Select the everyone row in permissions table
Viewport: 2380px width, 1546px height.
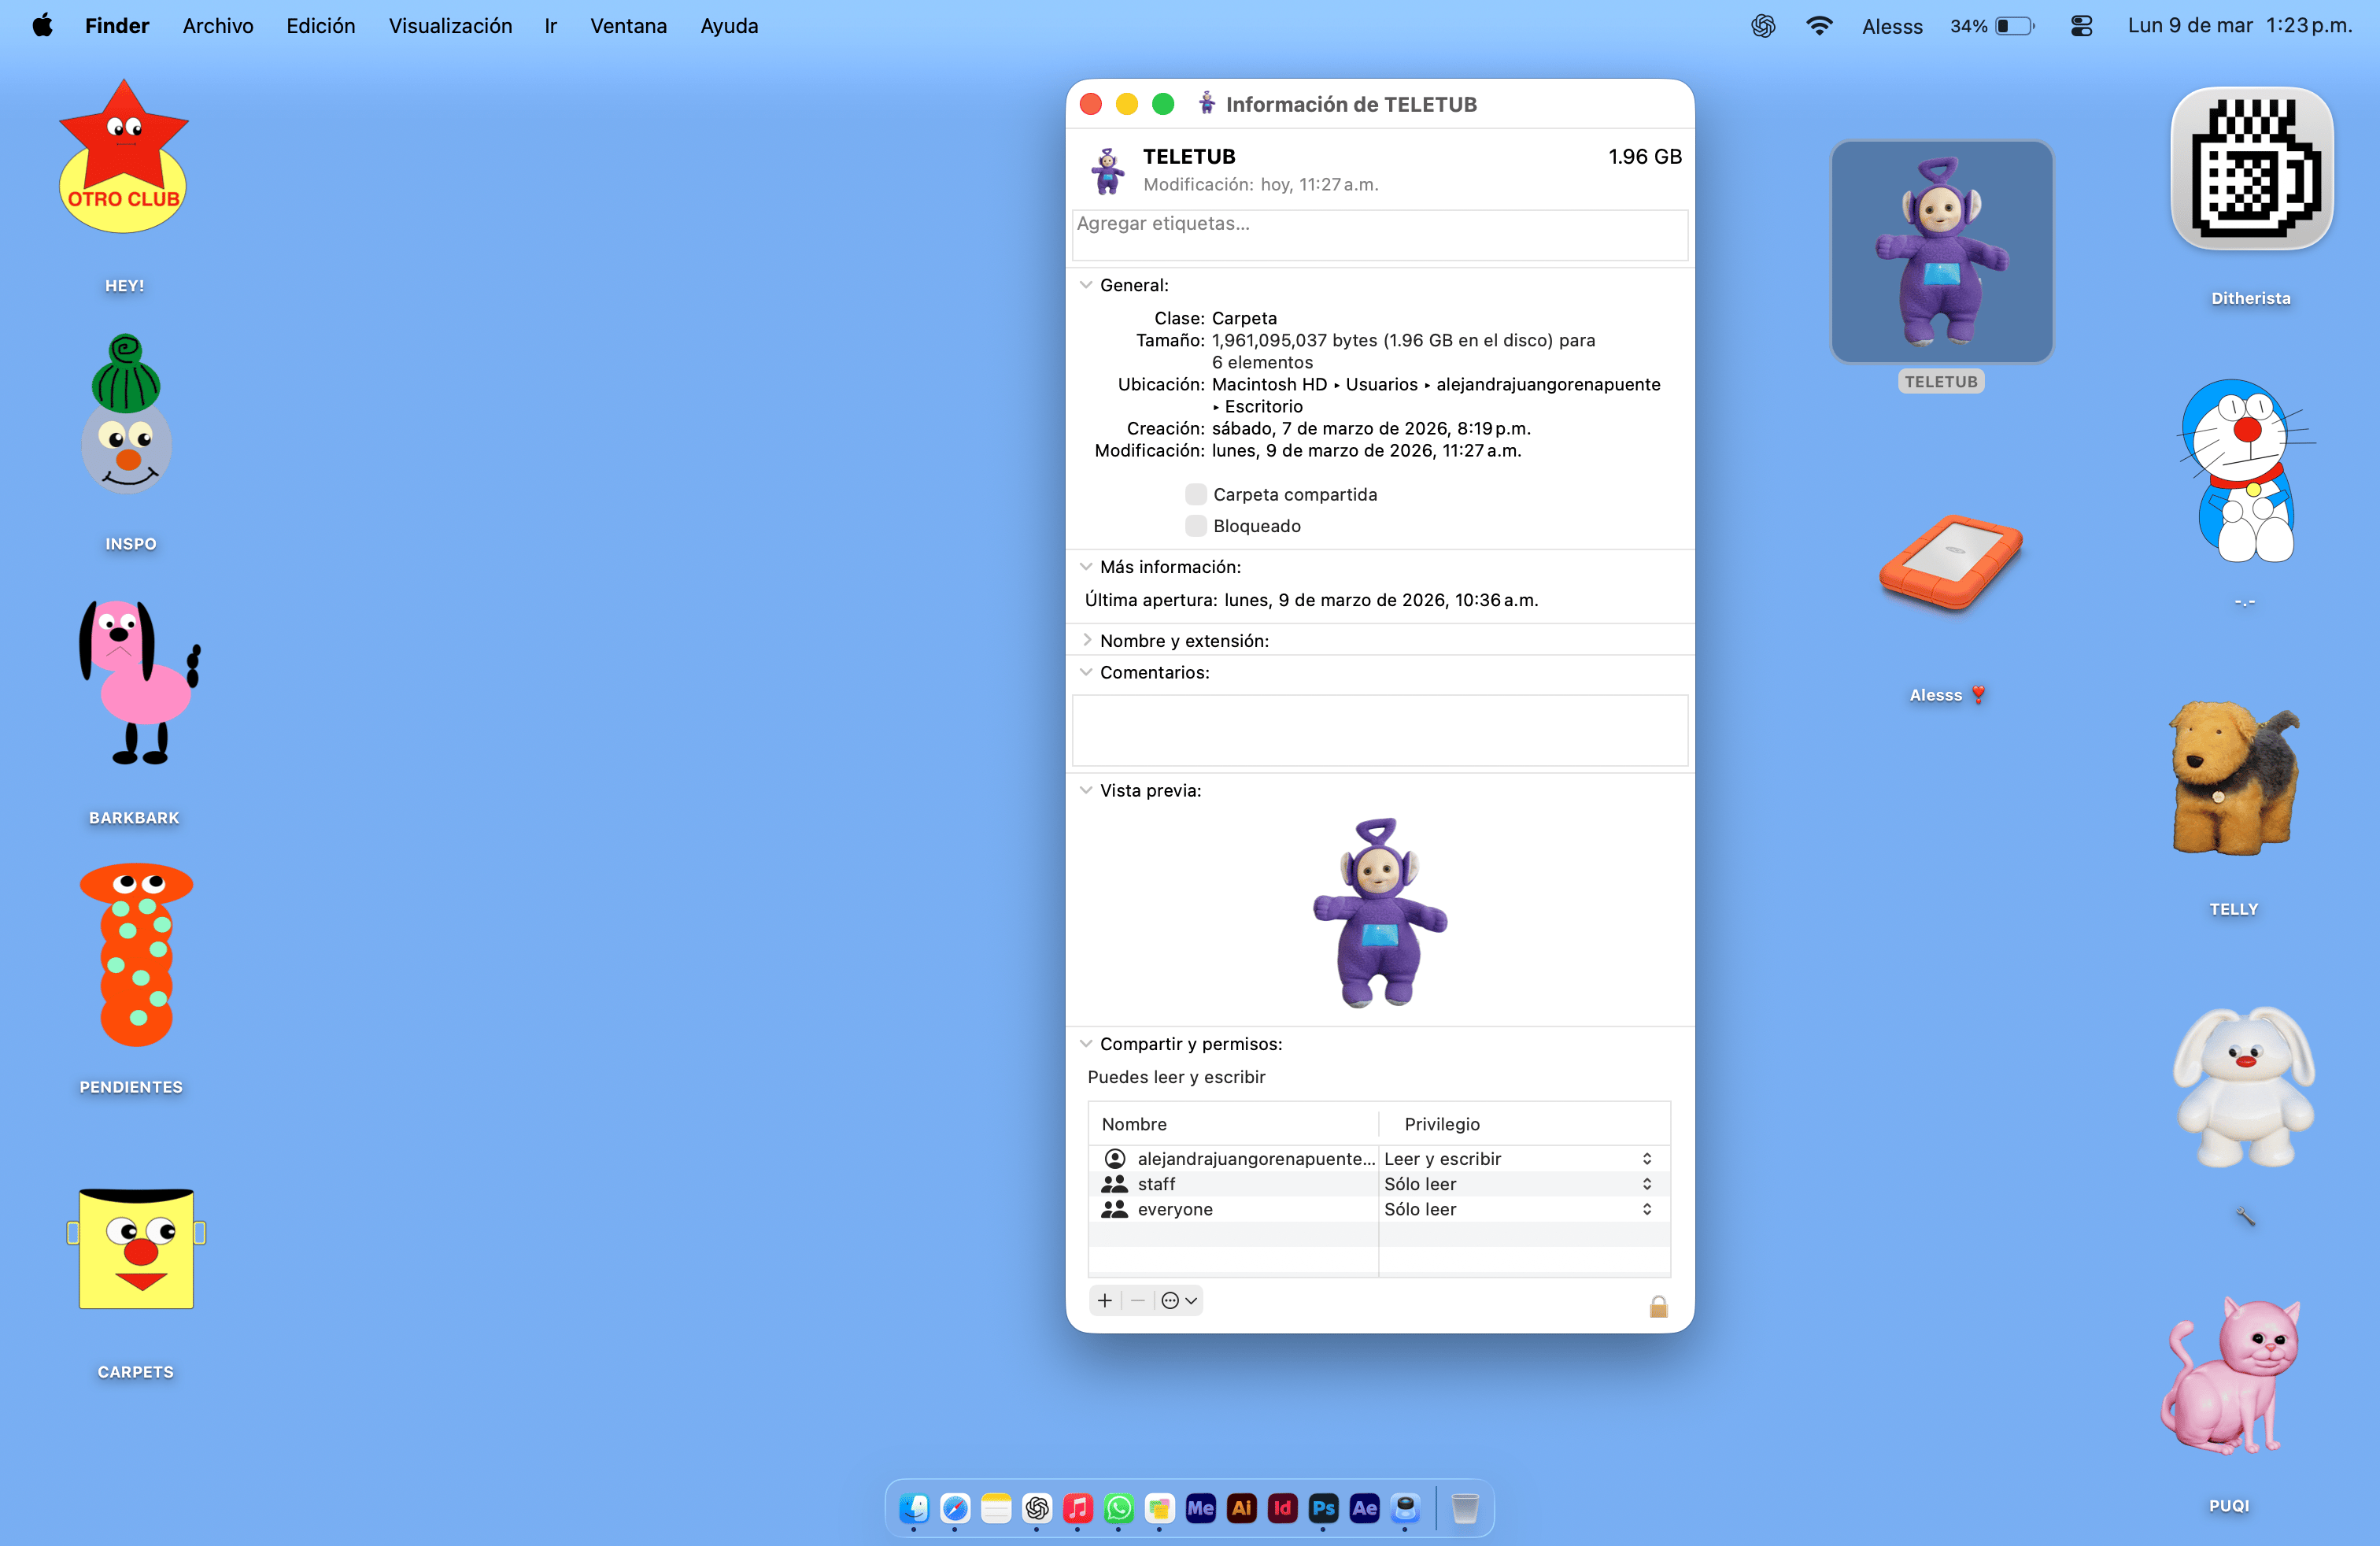click(x=1379, y=1209)
